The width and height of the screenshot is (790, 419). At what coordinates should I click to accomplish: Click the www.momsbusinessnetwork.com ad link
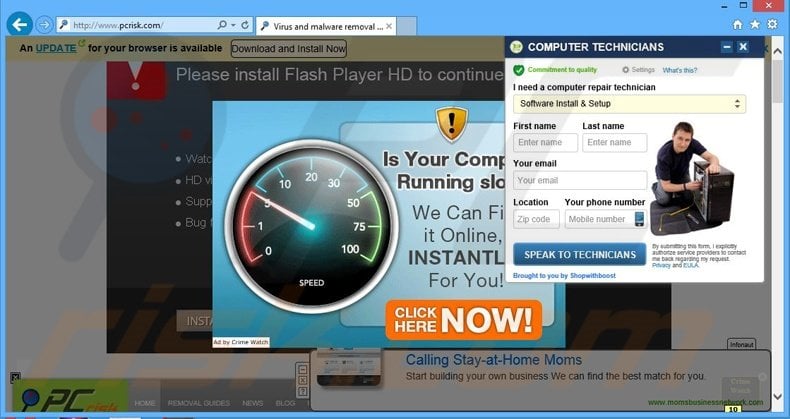click(x=705, y=402)
